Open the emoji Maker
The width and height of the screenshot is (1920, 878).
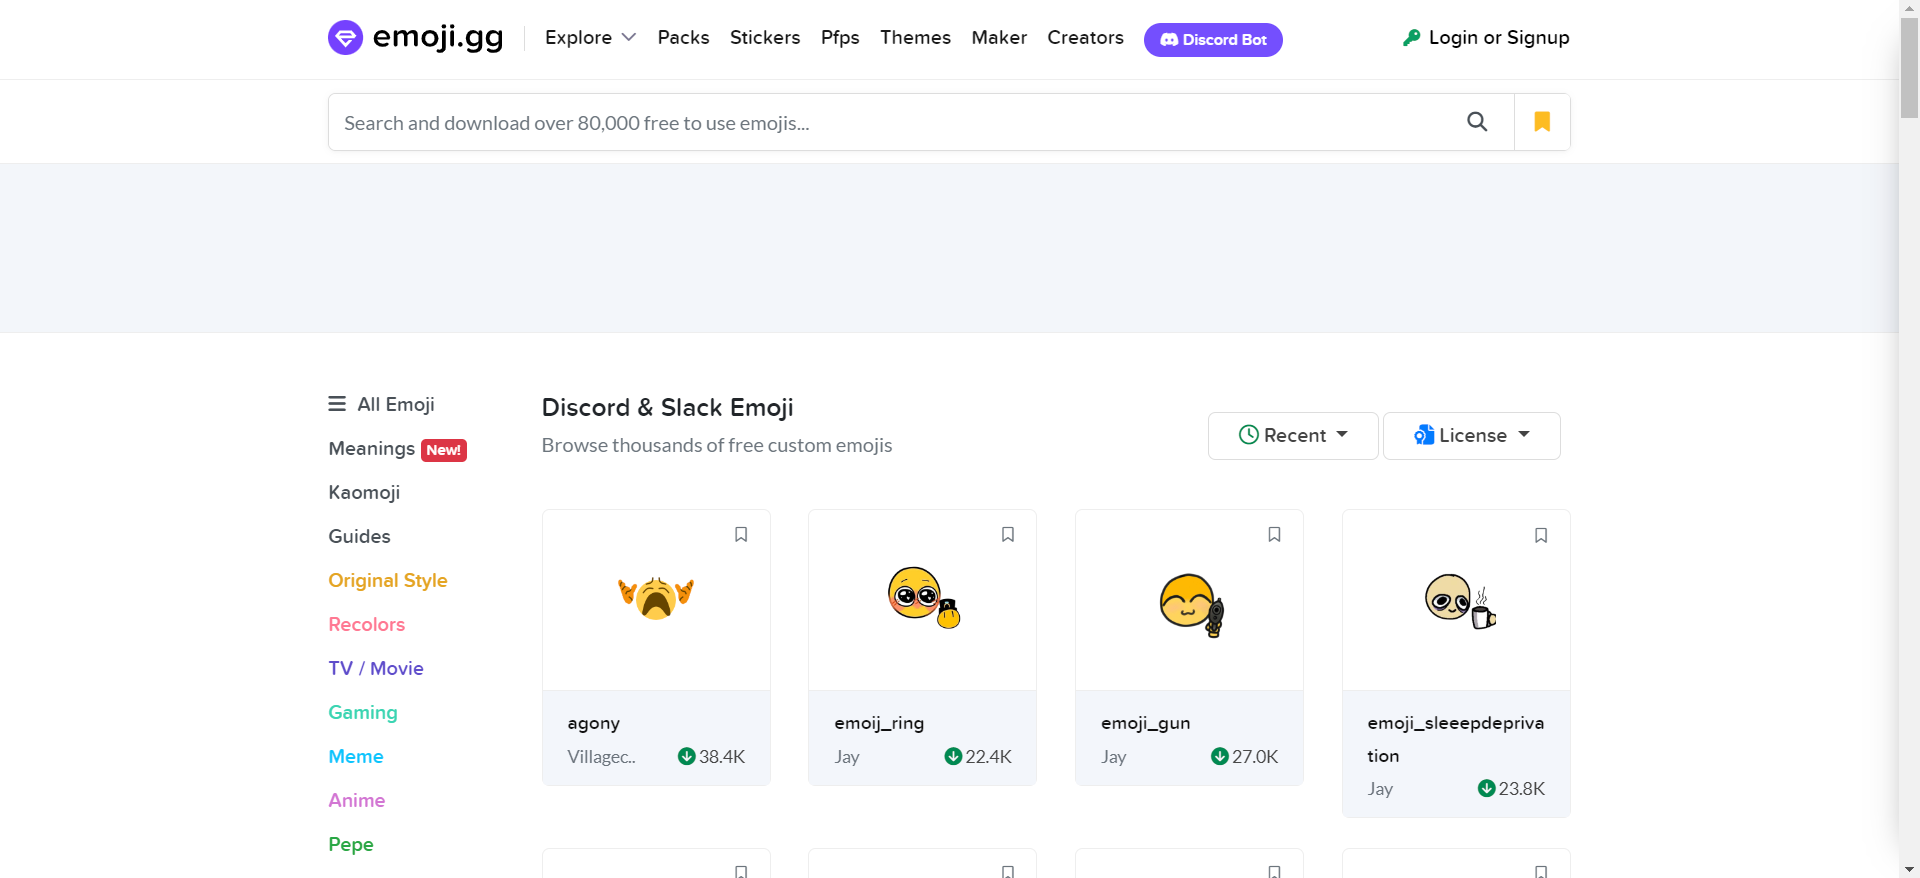click(999, 38)
